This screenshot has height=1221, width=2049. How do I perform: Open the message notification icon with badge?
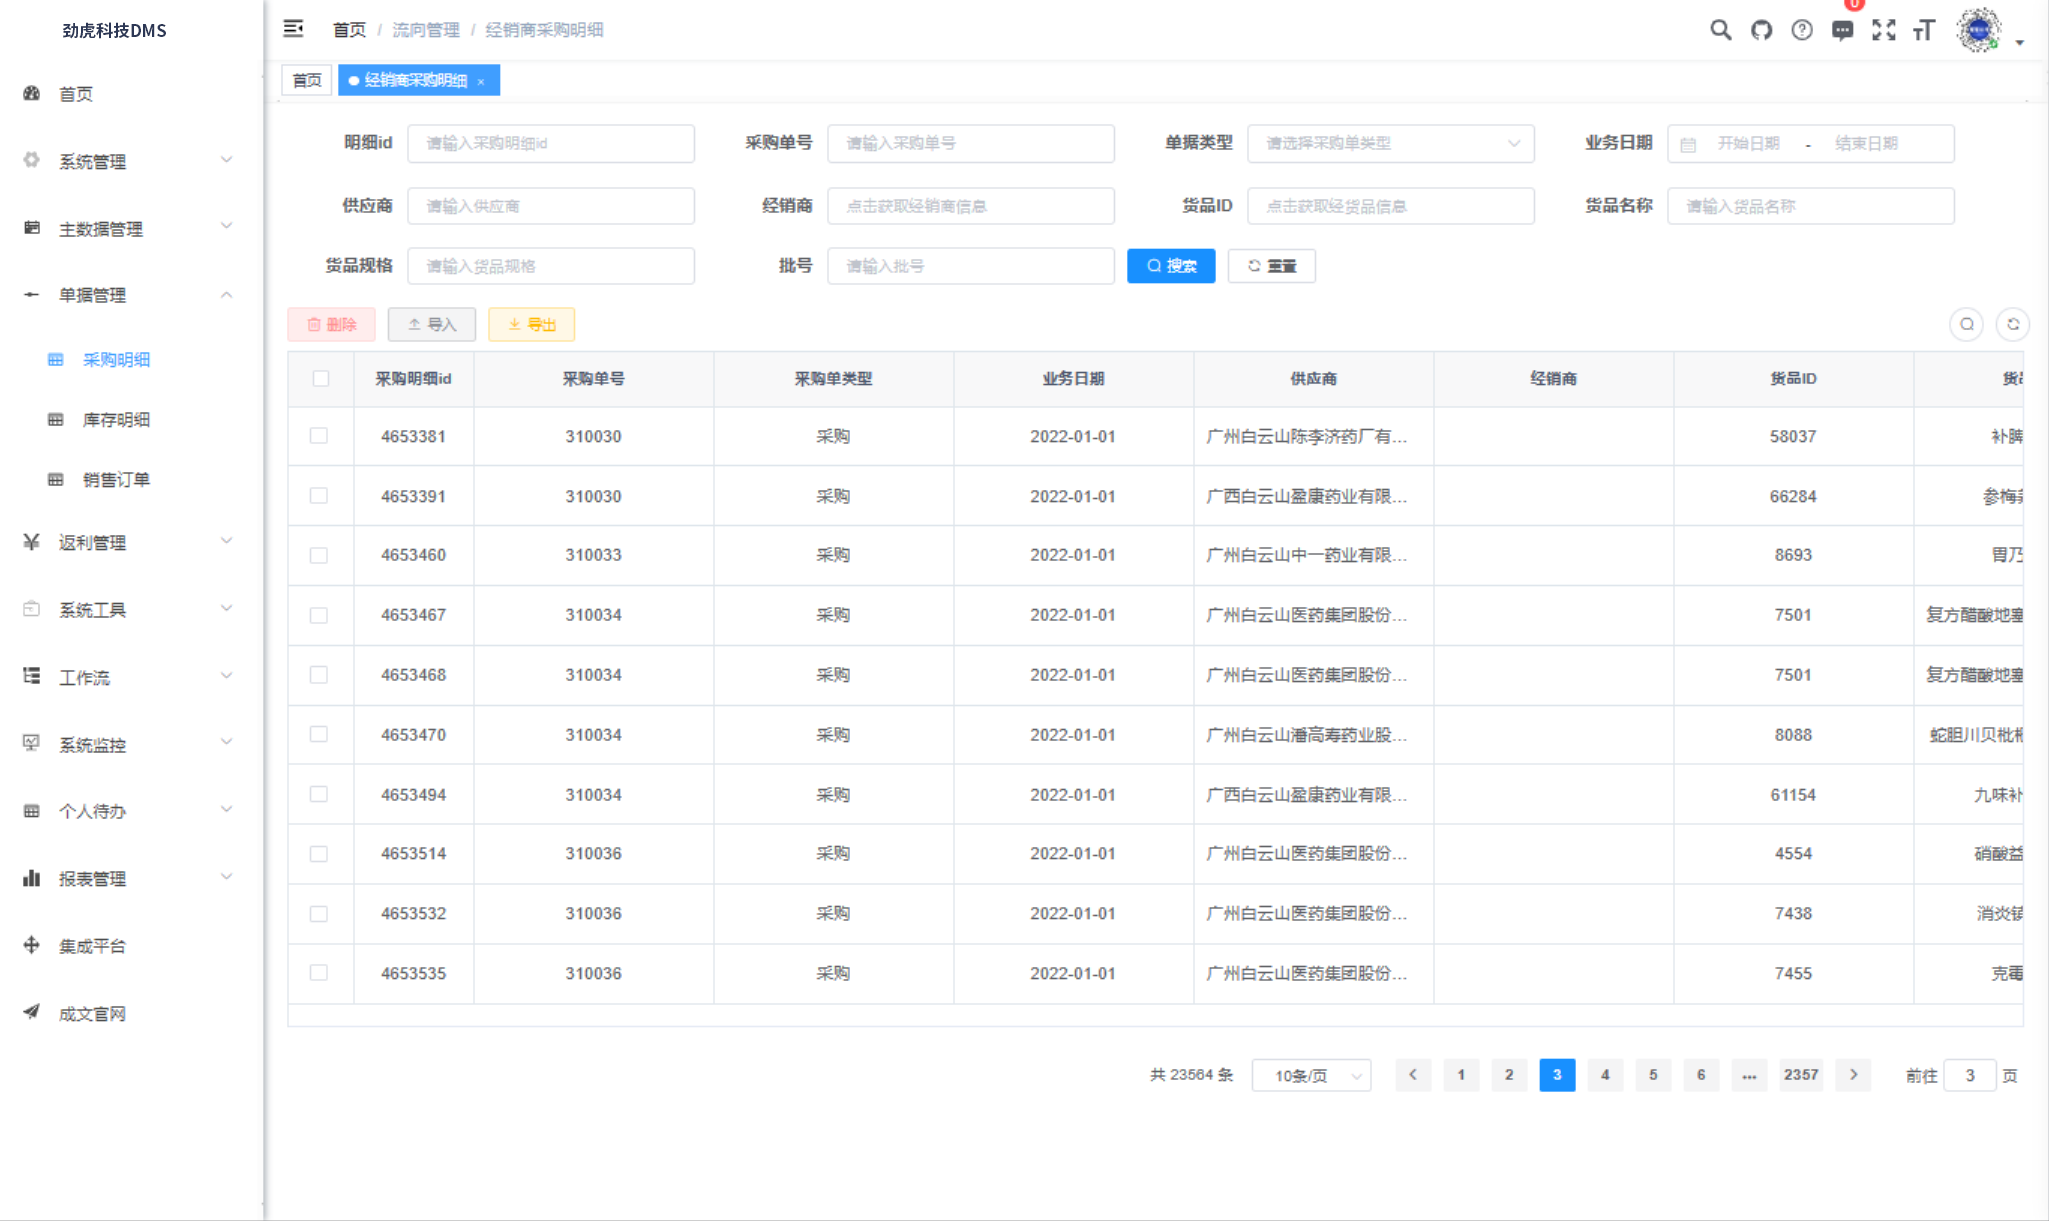[x=1844, y=30]
